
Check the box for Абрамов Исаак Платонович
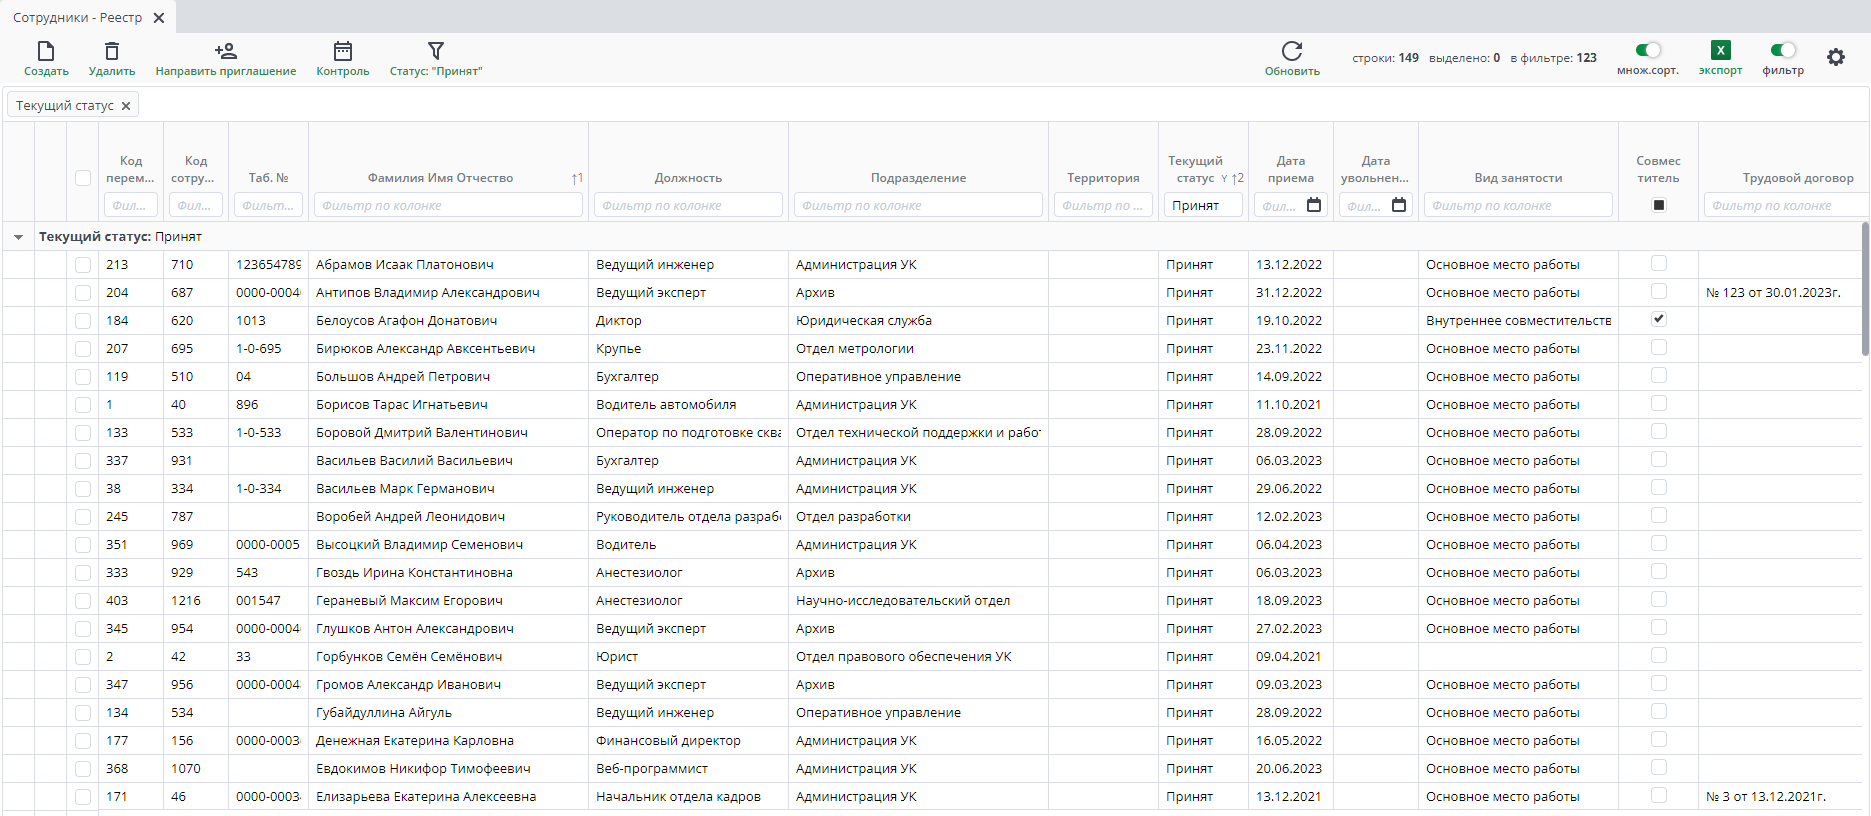[83, 265]
